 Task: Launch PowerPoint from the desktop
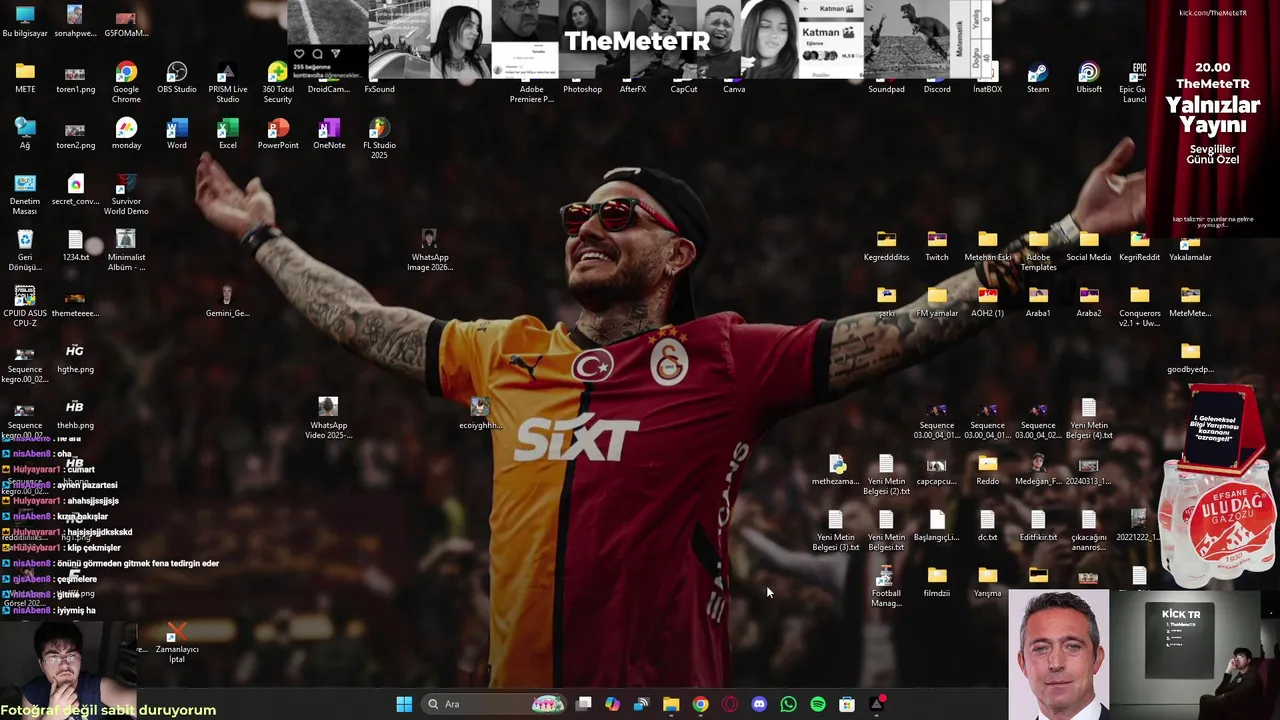pos(278,133)
